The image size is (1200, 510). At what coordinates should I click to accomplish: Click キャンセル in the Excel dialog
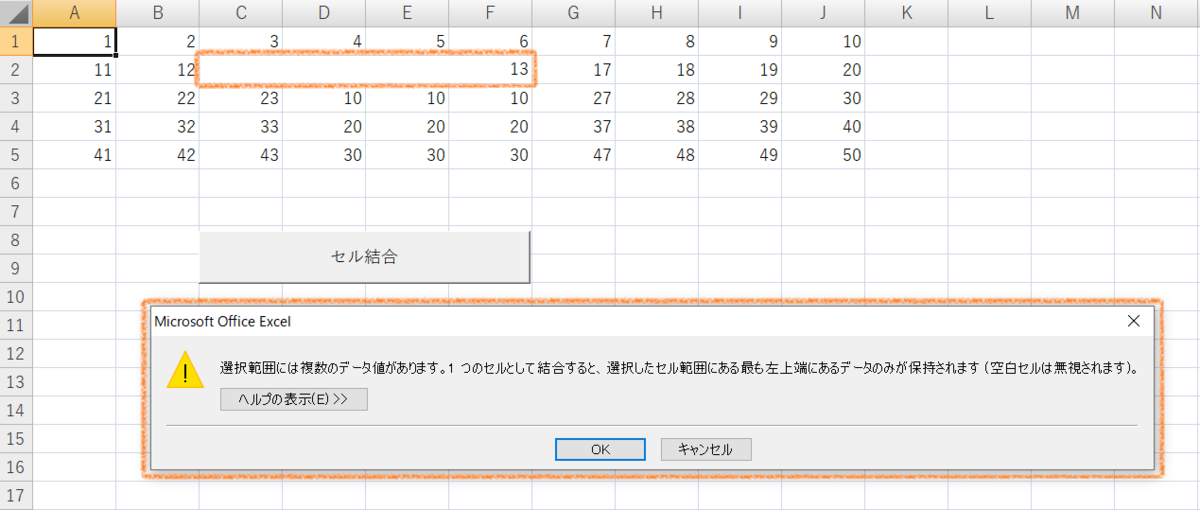pyautogui.click(x=706, y=450)
